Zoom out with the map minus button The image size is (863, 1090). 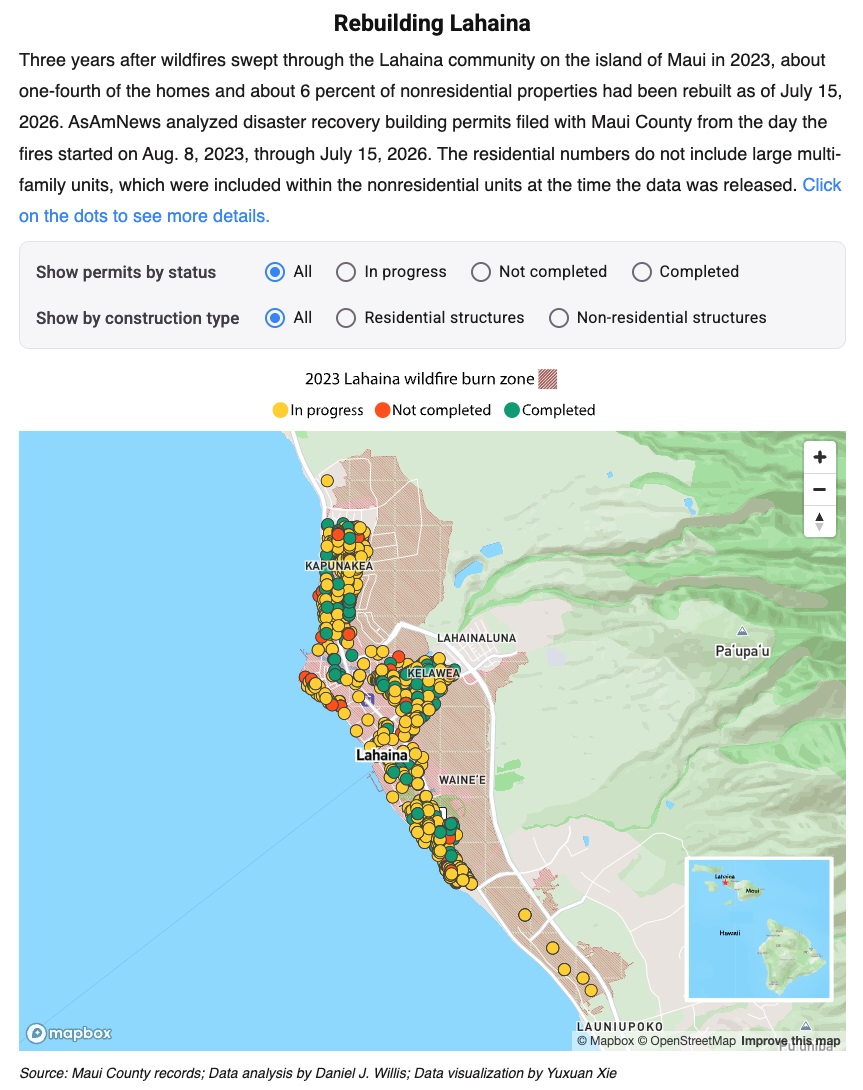819,489
